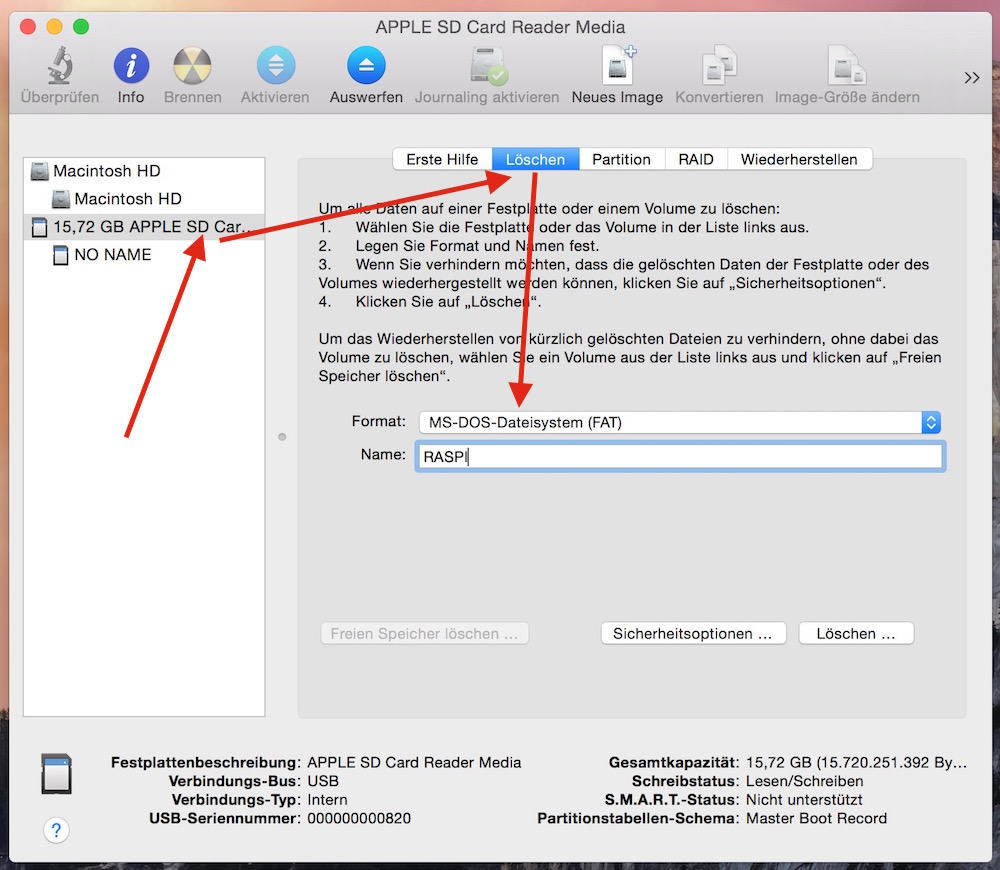Click the Verbindungs-Typ Intern value

[327, 800]
